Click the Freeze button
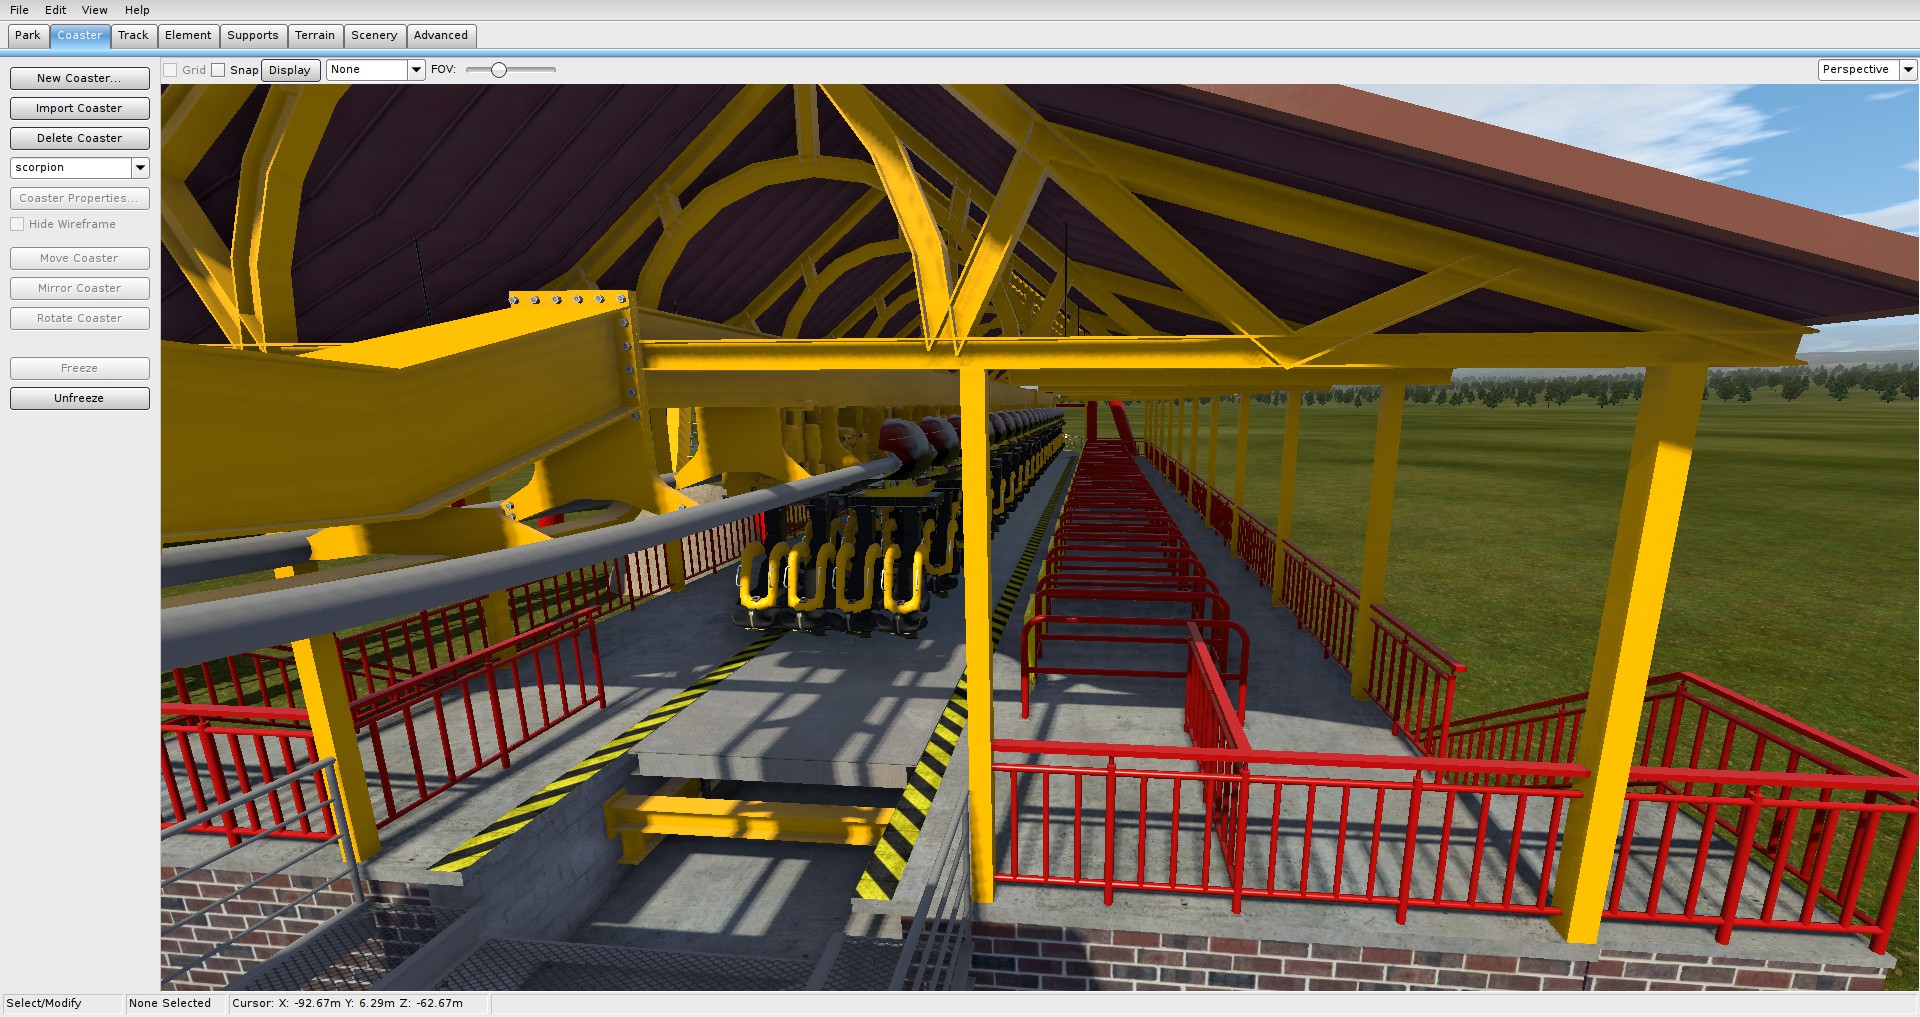The width and height of the screenshot is (1920, 1017). pyautogui.click(x=79, y=368)
